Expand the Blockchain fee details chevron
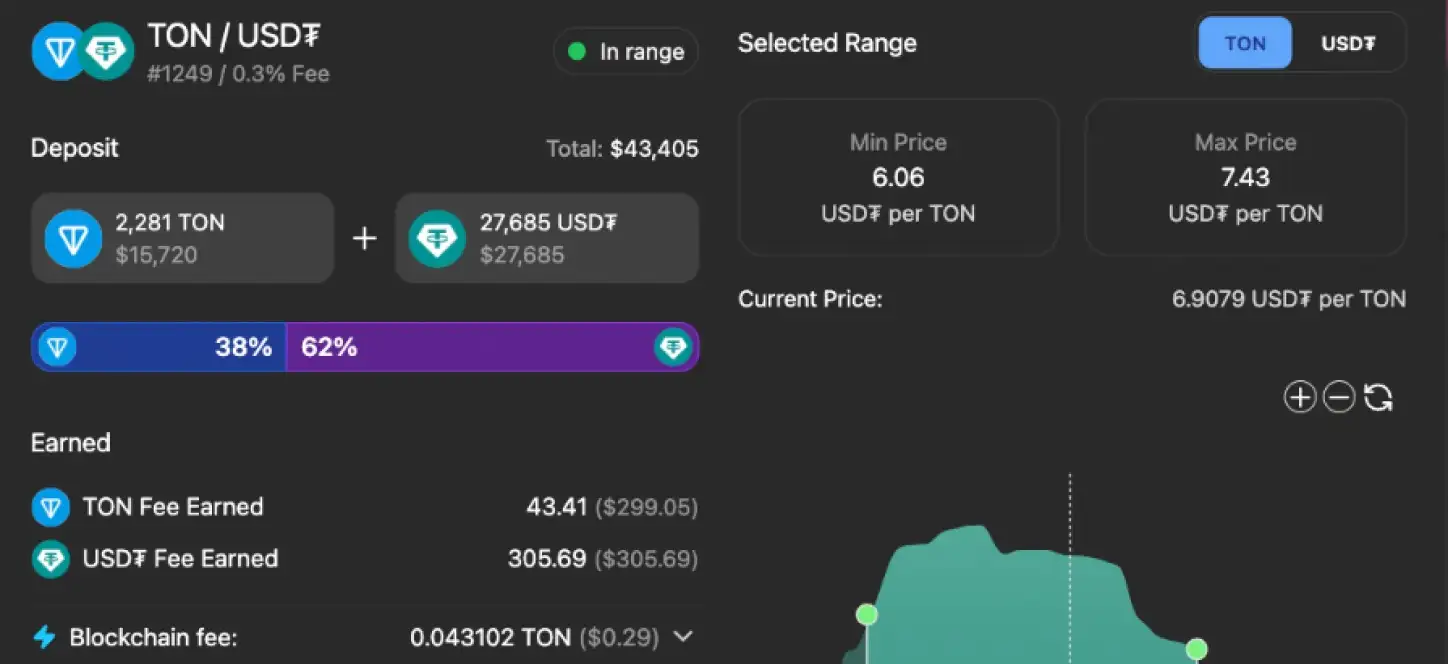The image size is (1448, 664). tap(683, 637)
